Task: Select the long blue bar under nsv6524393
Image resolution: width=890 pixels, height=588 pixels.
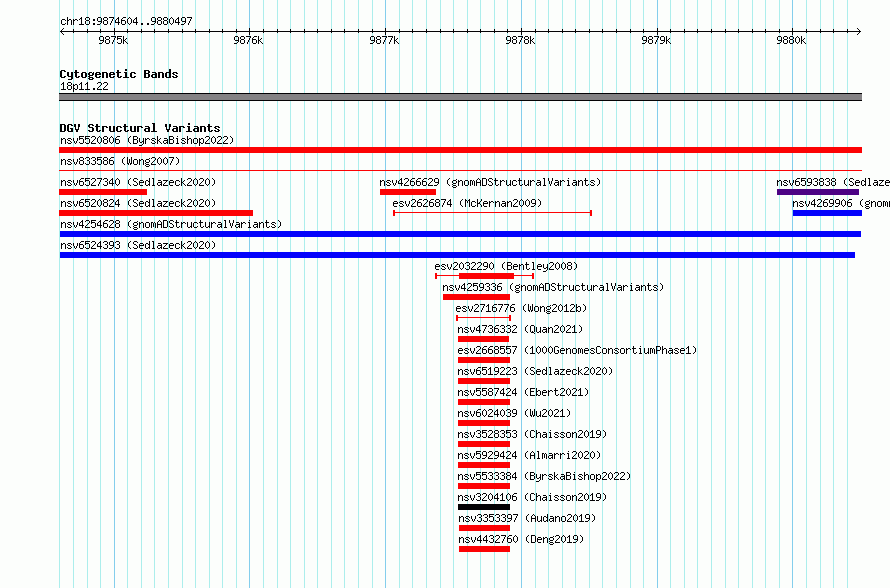Action: (457, 255)
